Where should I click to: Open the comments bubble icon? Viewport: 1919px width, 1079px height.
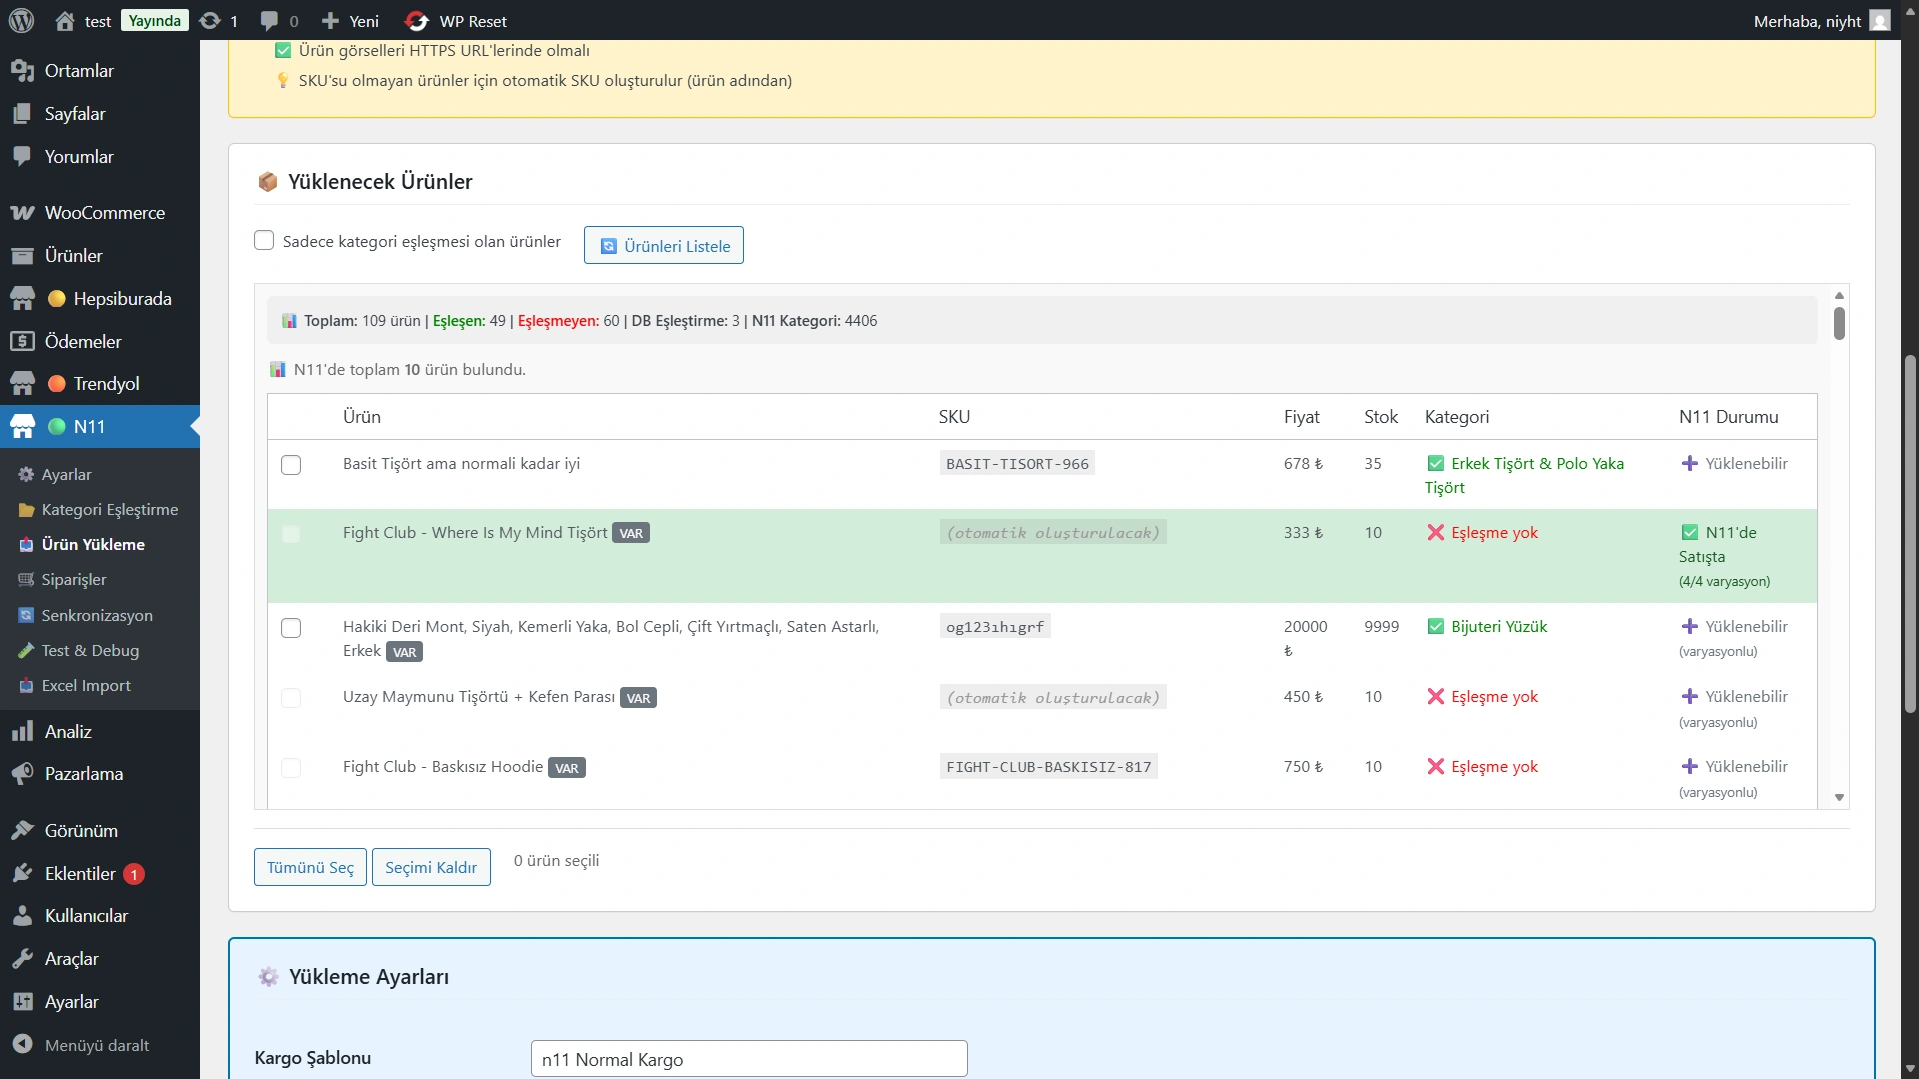pos(269,21)
